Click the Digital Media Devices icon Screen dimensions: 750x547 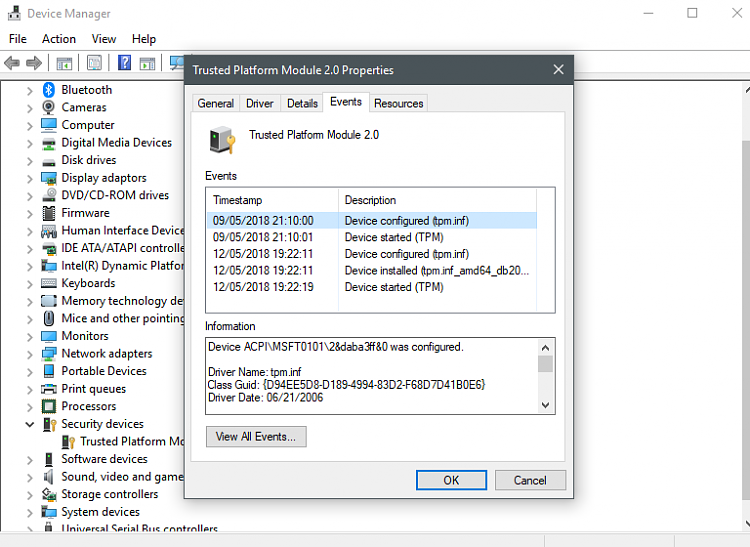pos(48,143)
